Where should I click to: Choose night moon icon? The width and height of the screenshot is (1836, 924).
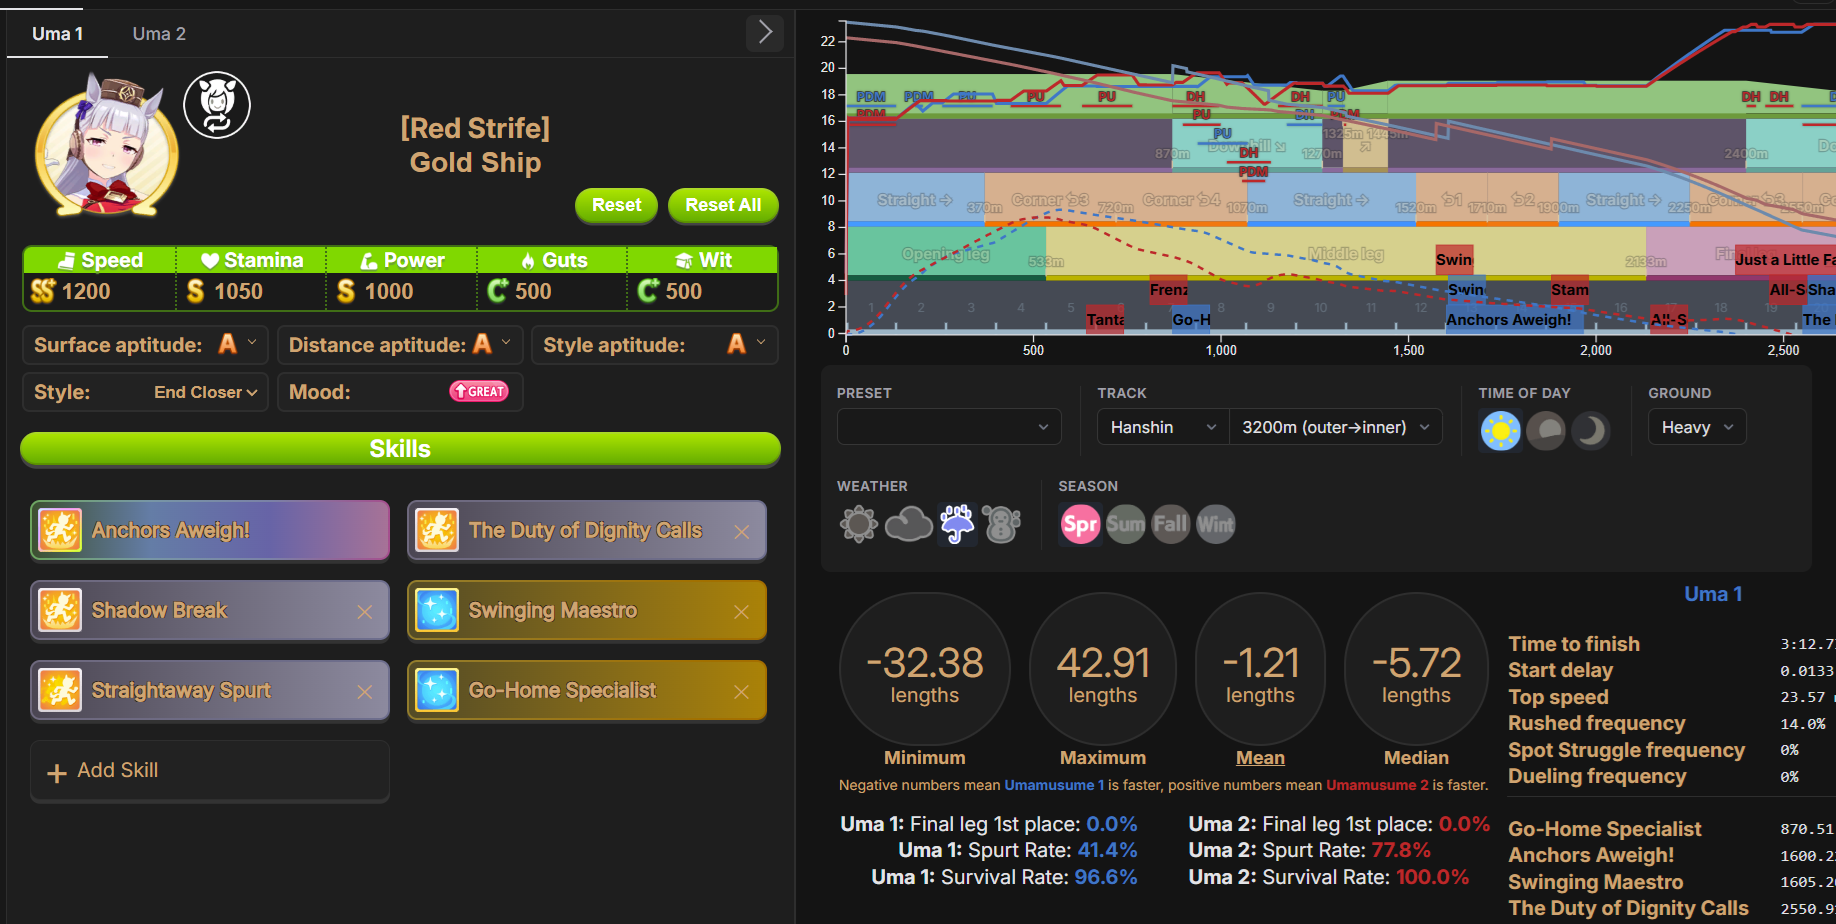click(x=1590, y=431)
